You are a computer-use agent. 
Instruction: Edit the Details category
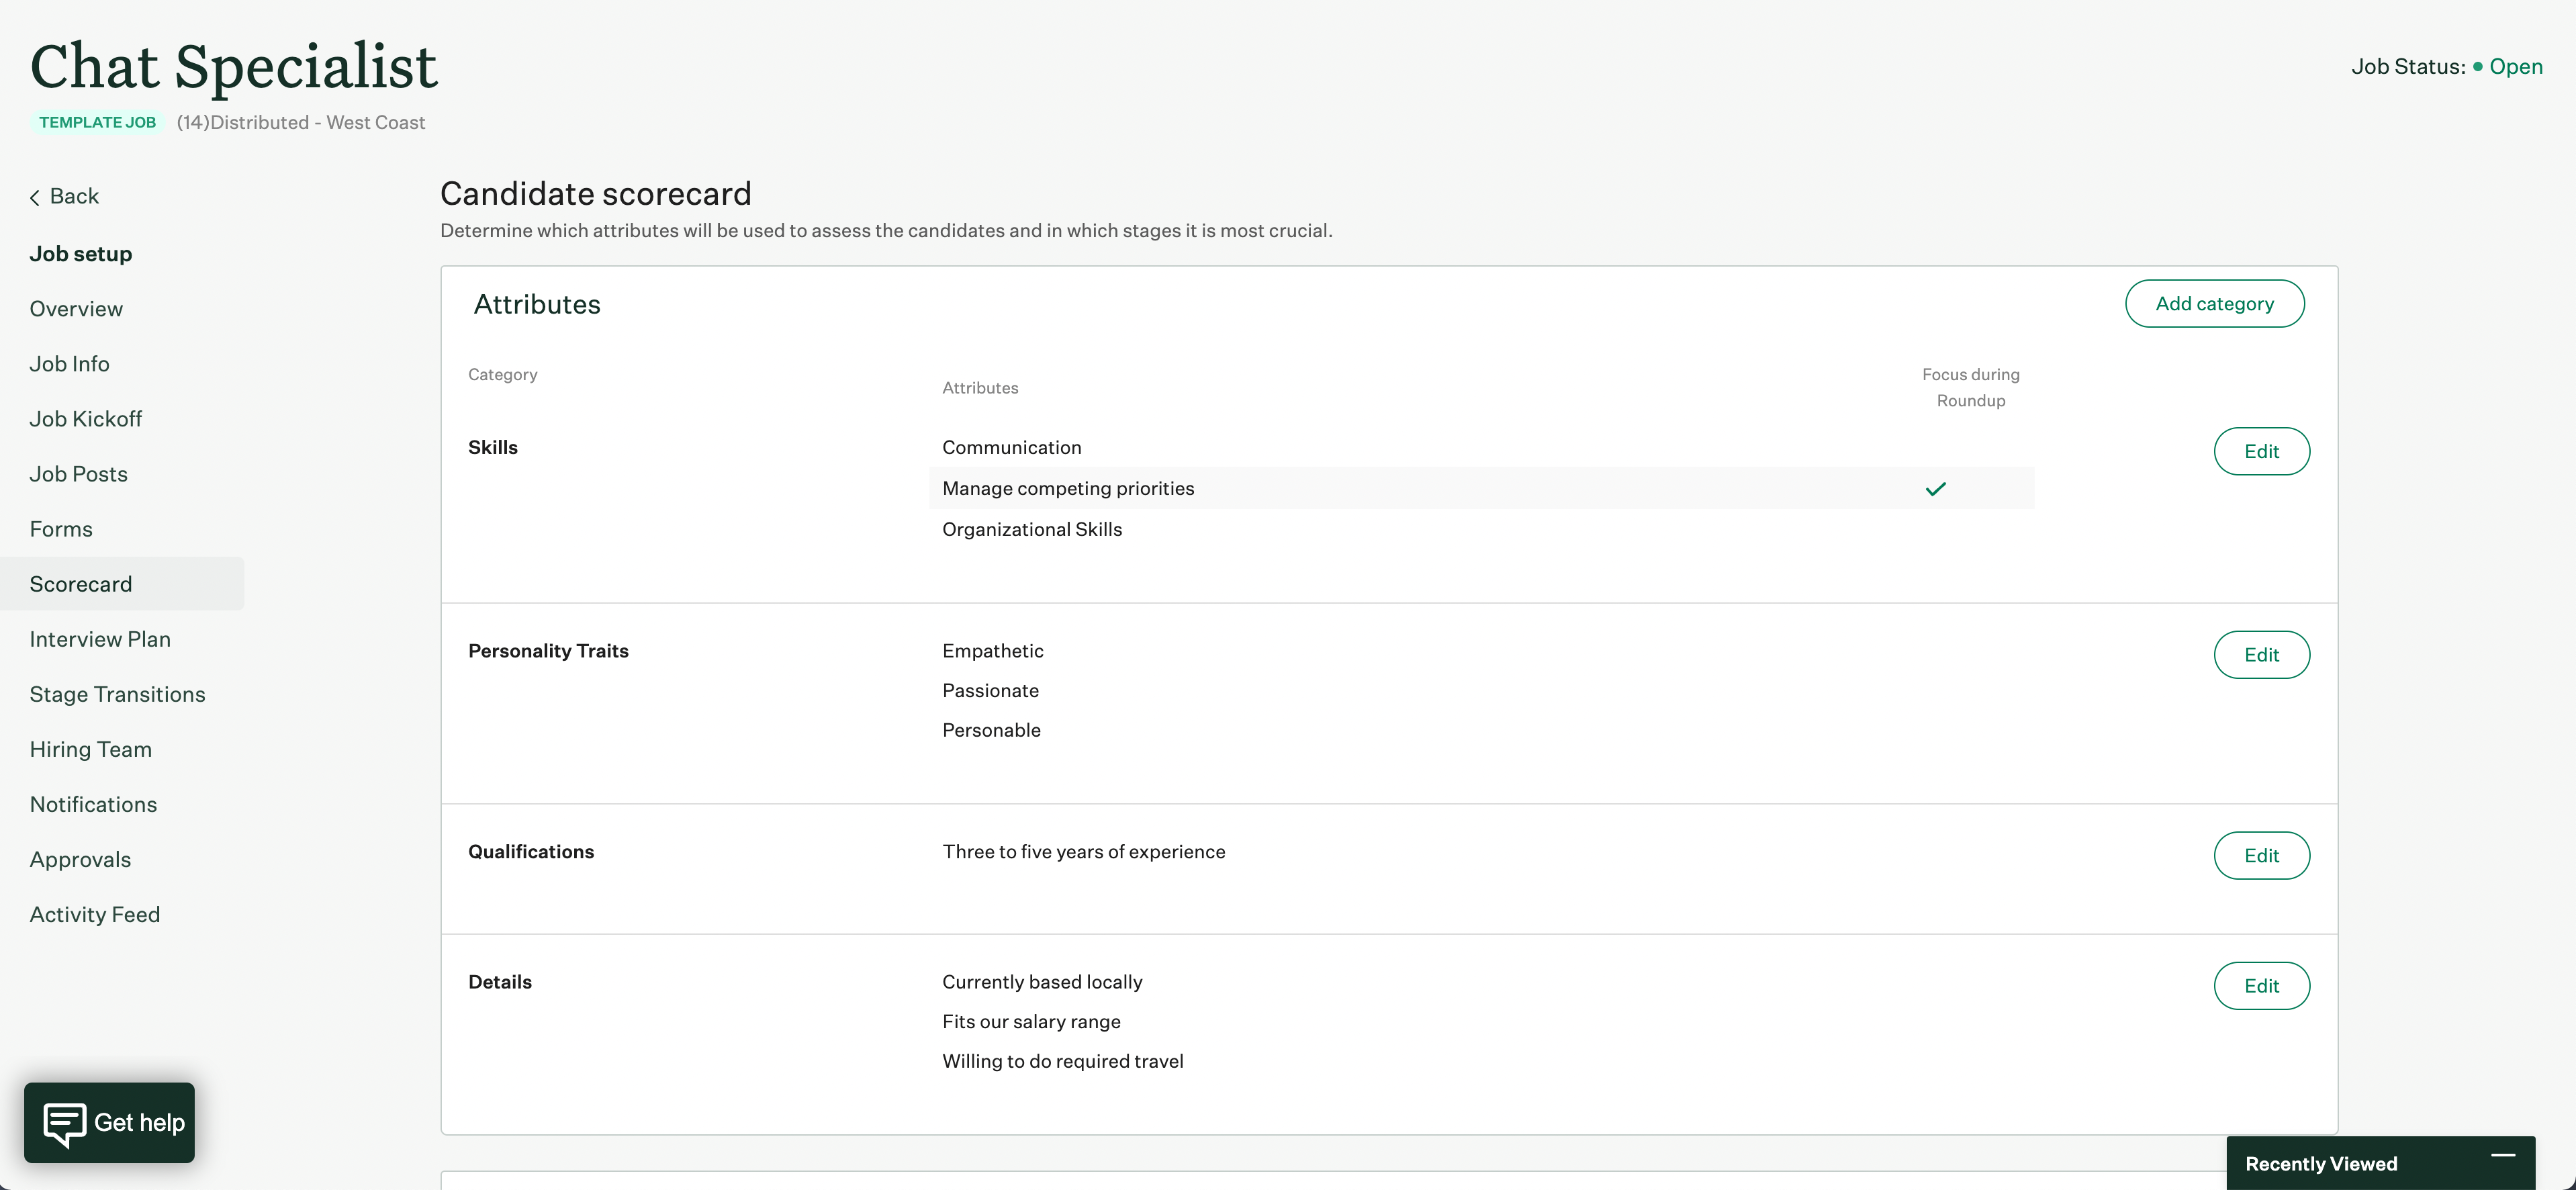tap(2262, 985)
